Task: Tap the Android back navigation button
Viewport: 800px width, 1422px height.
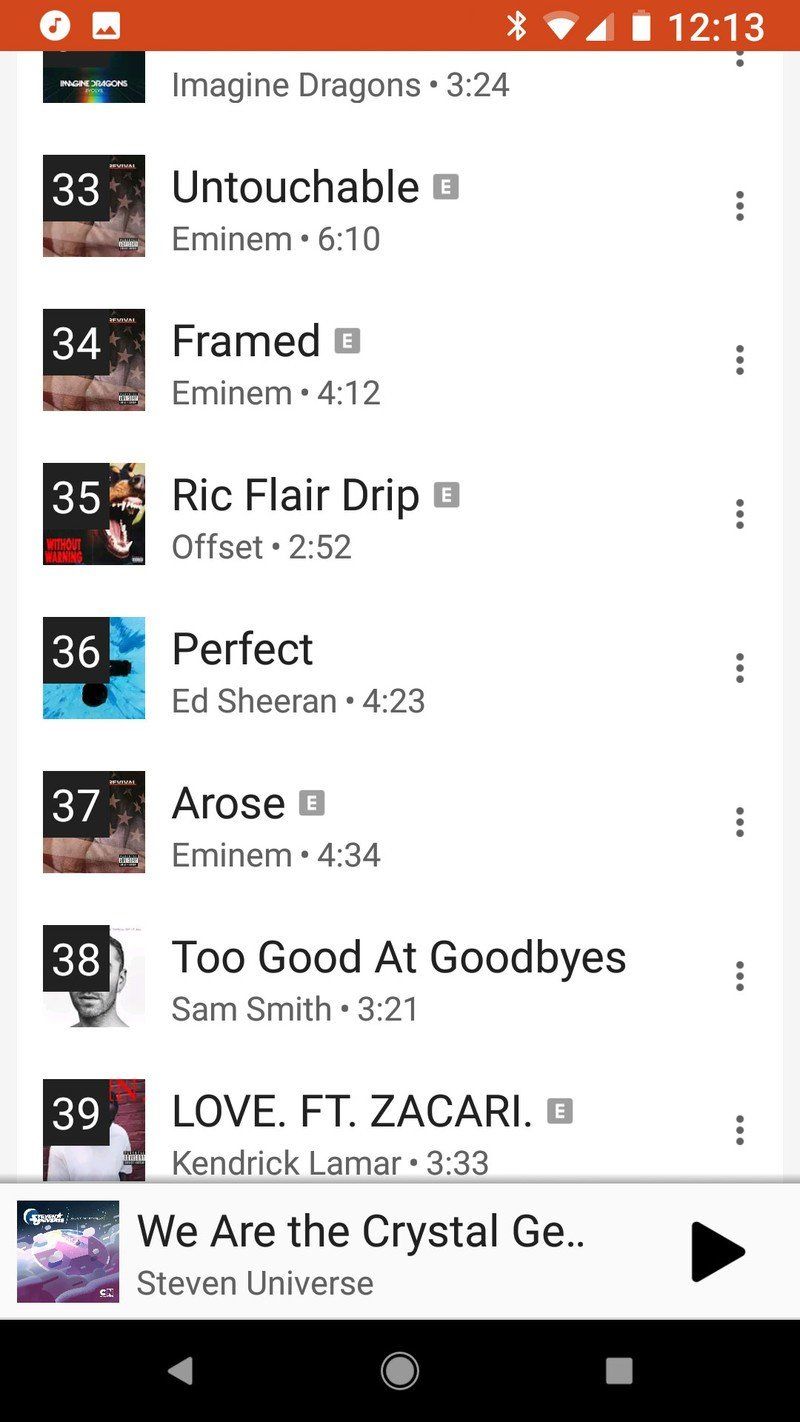Action: click(180, 1371)
